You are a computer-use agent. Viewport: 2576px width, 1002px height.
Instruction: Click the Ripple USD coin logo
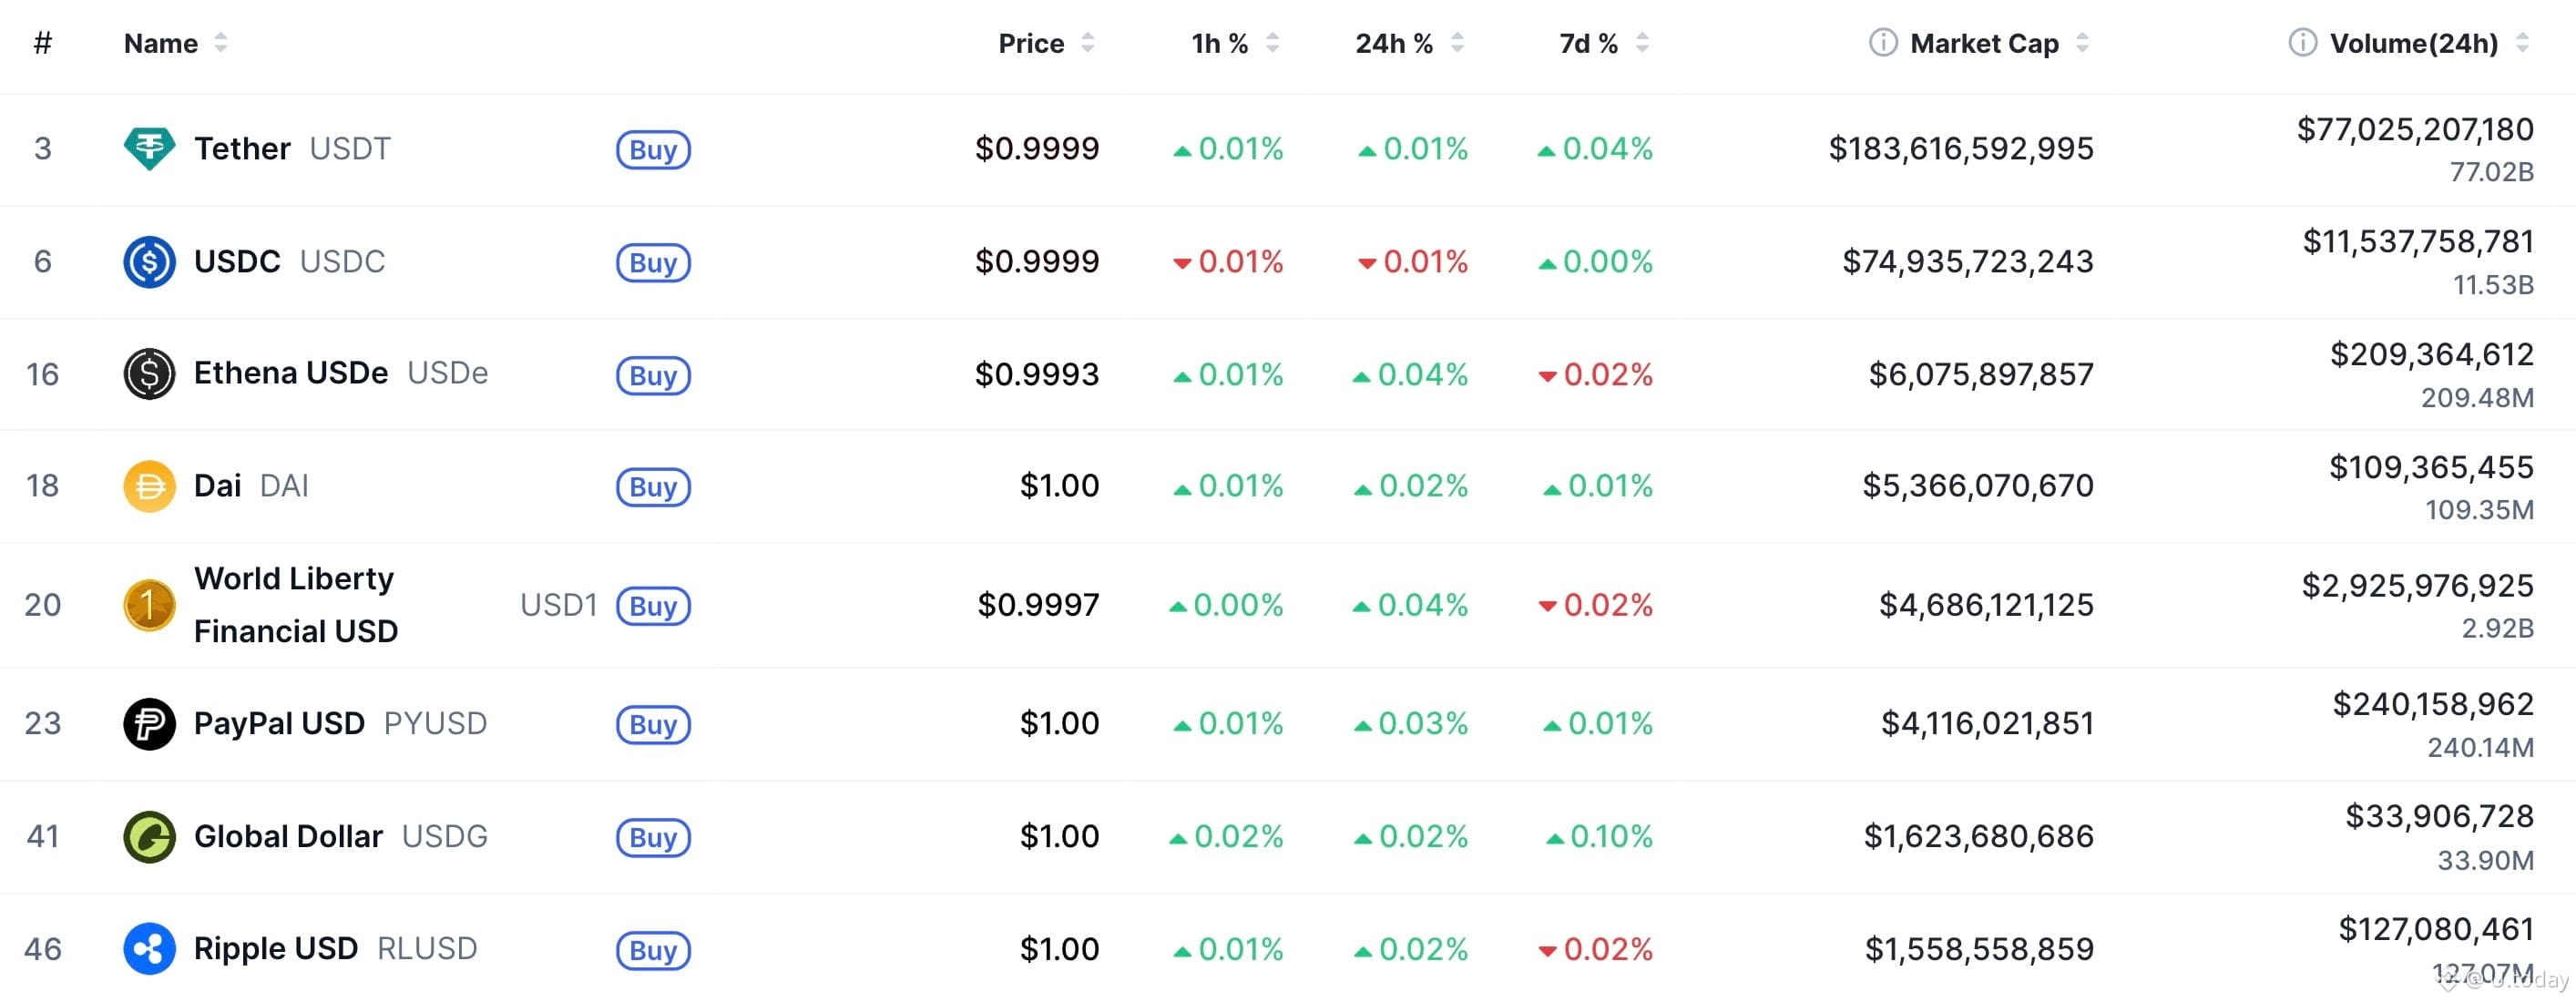(x=149, y=948)
